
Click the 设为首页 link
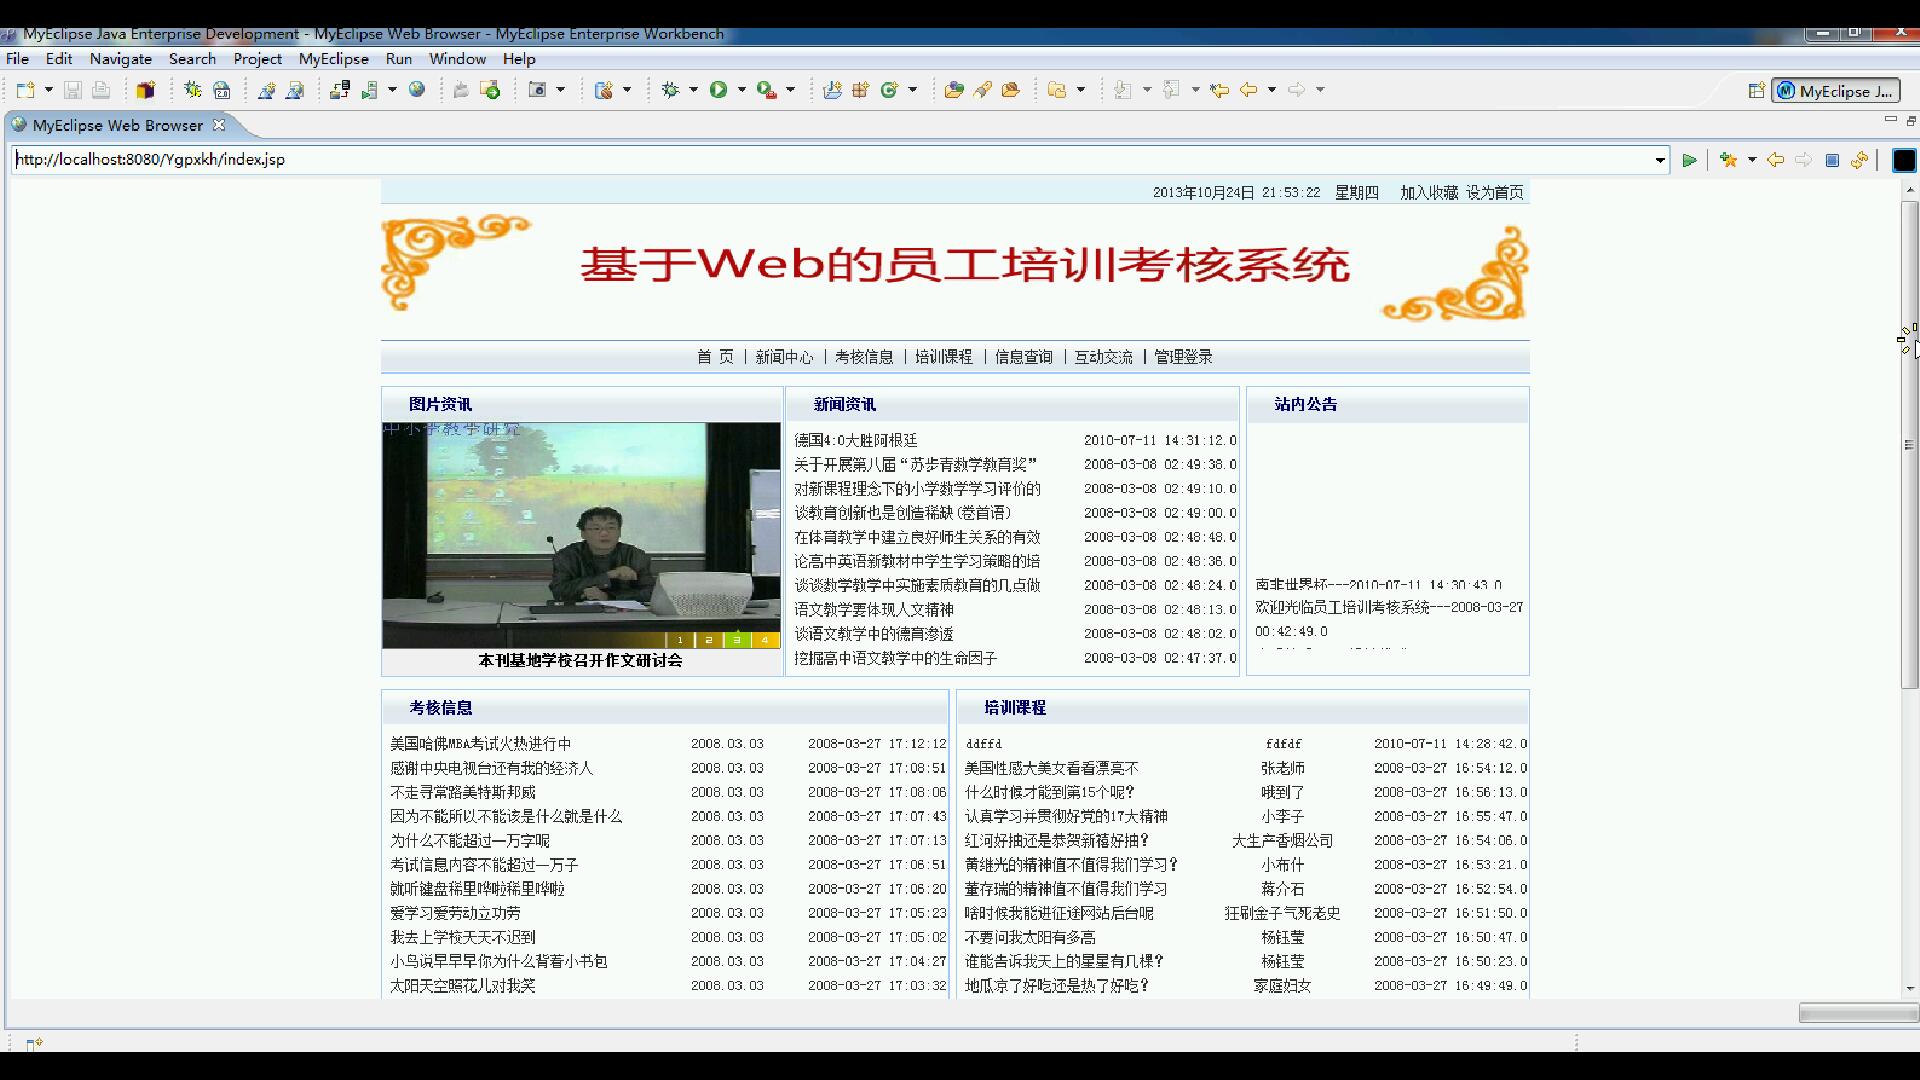(1495, 193)
